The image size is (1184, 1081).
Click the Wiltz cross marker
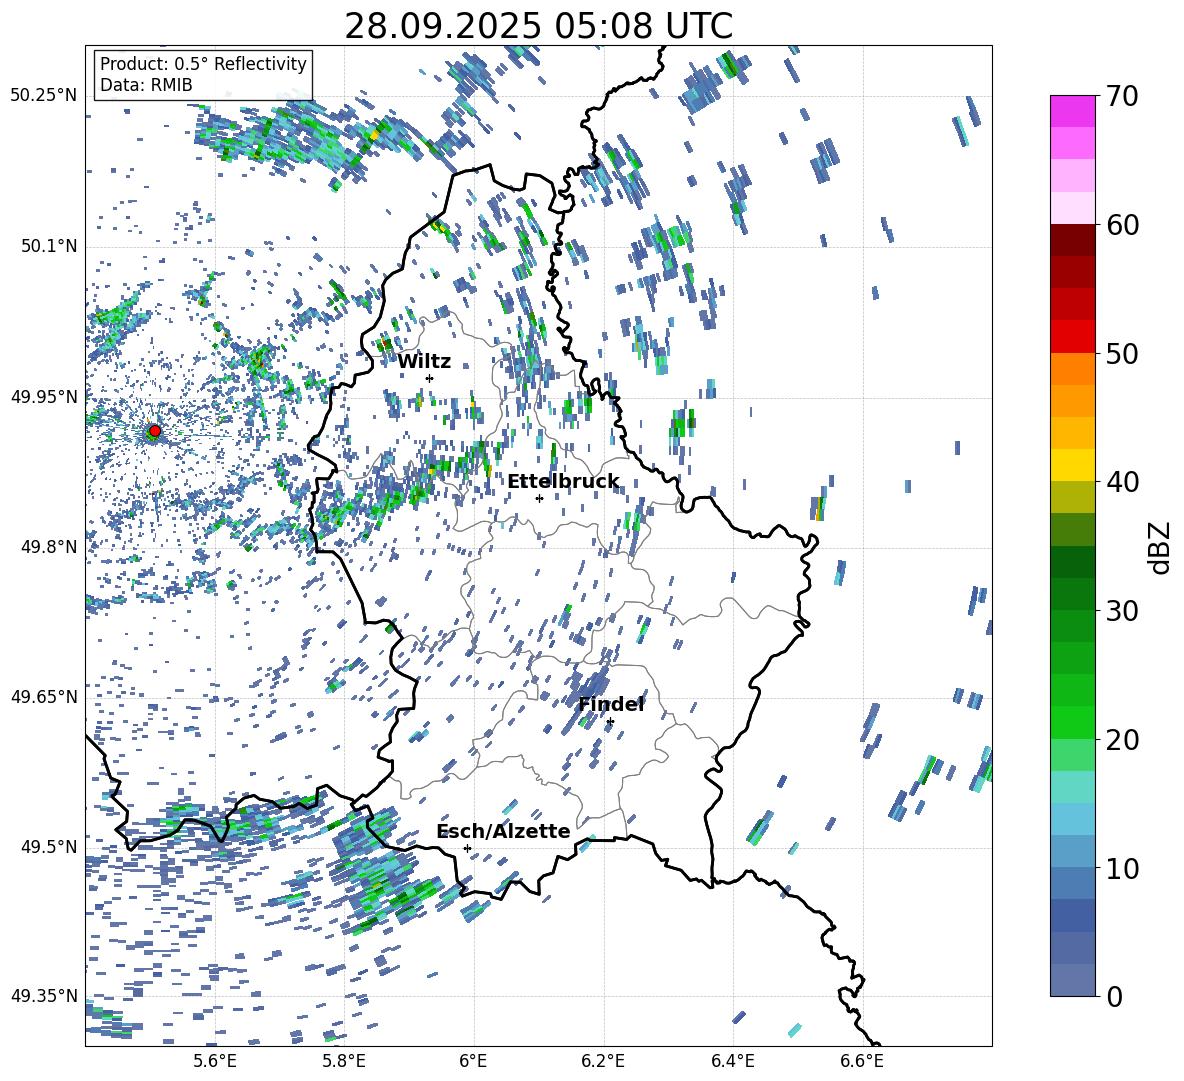430,378
